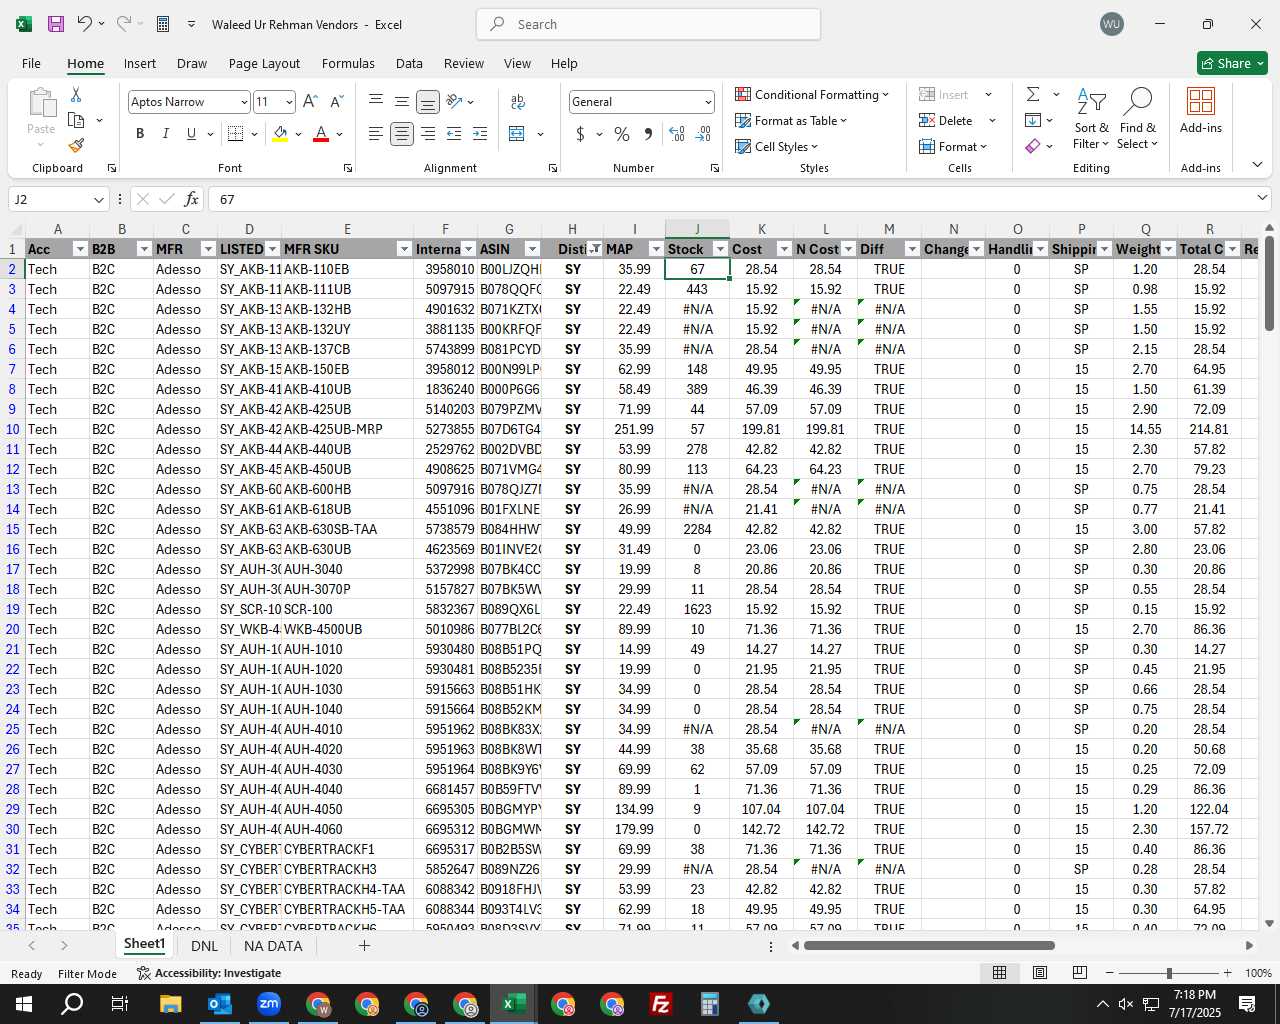Image resolution: width=1280 pixels, height=1024 pixels.
Task: Toggle Normal view in status bar
Action: coord(999,972)
